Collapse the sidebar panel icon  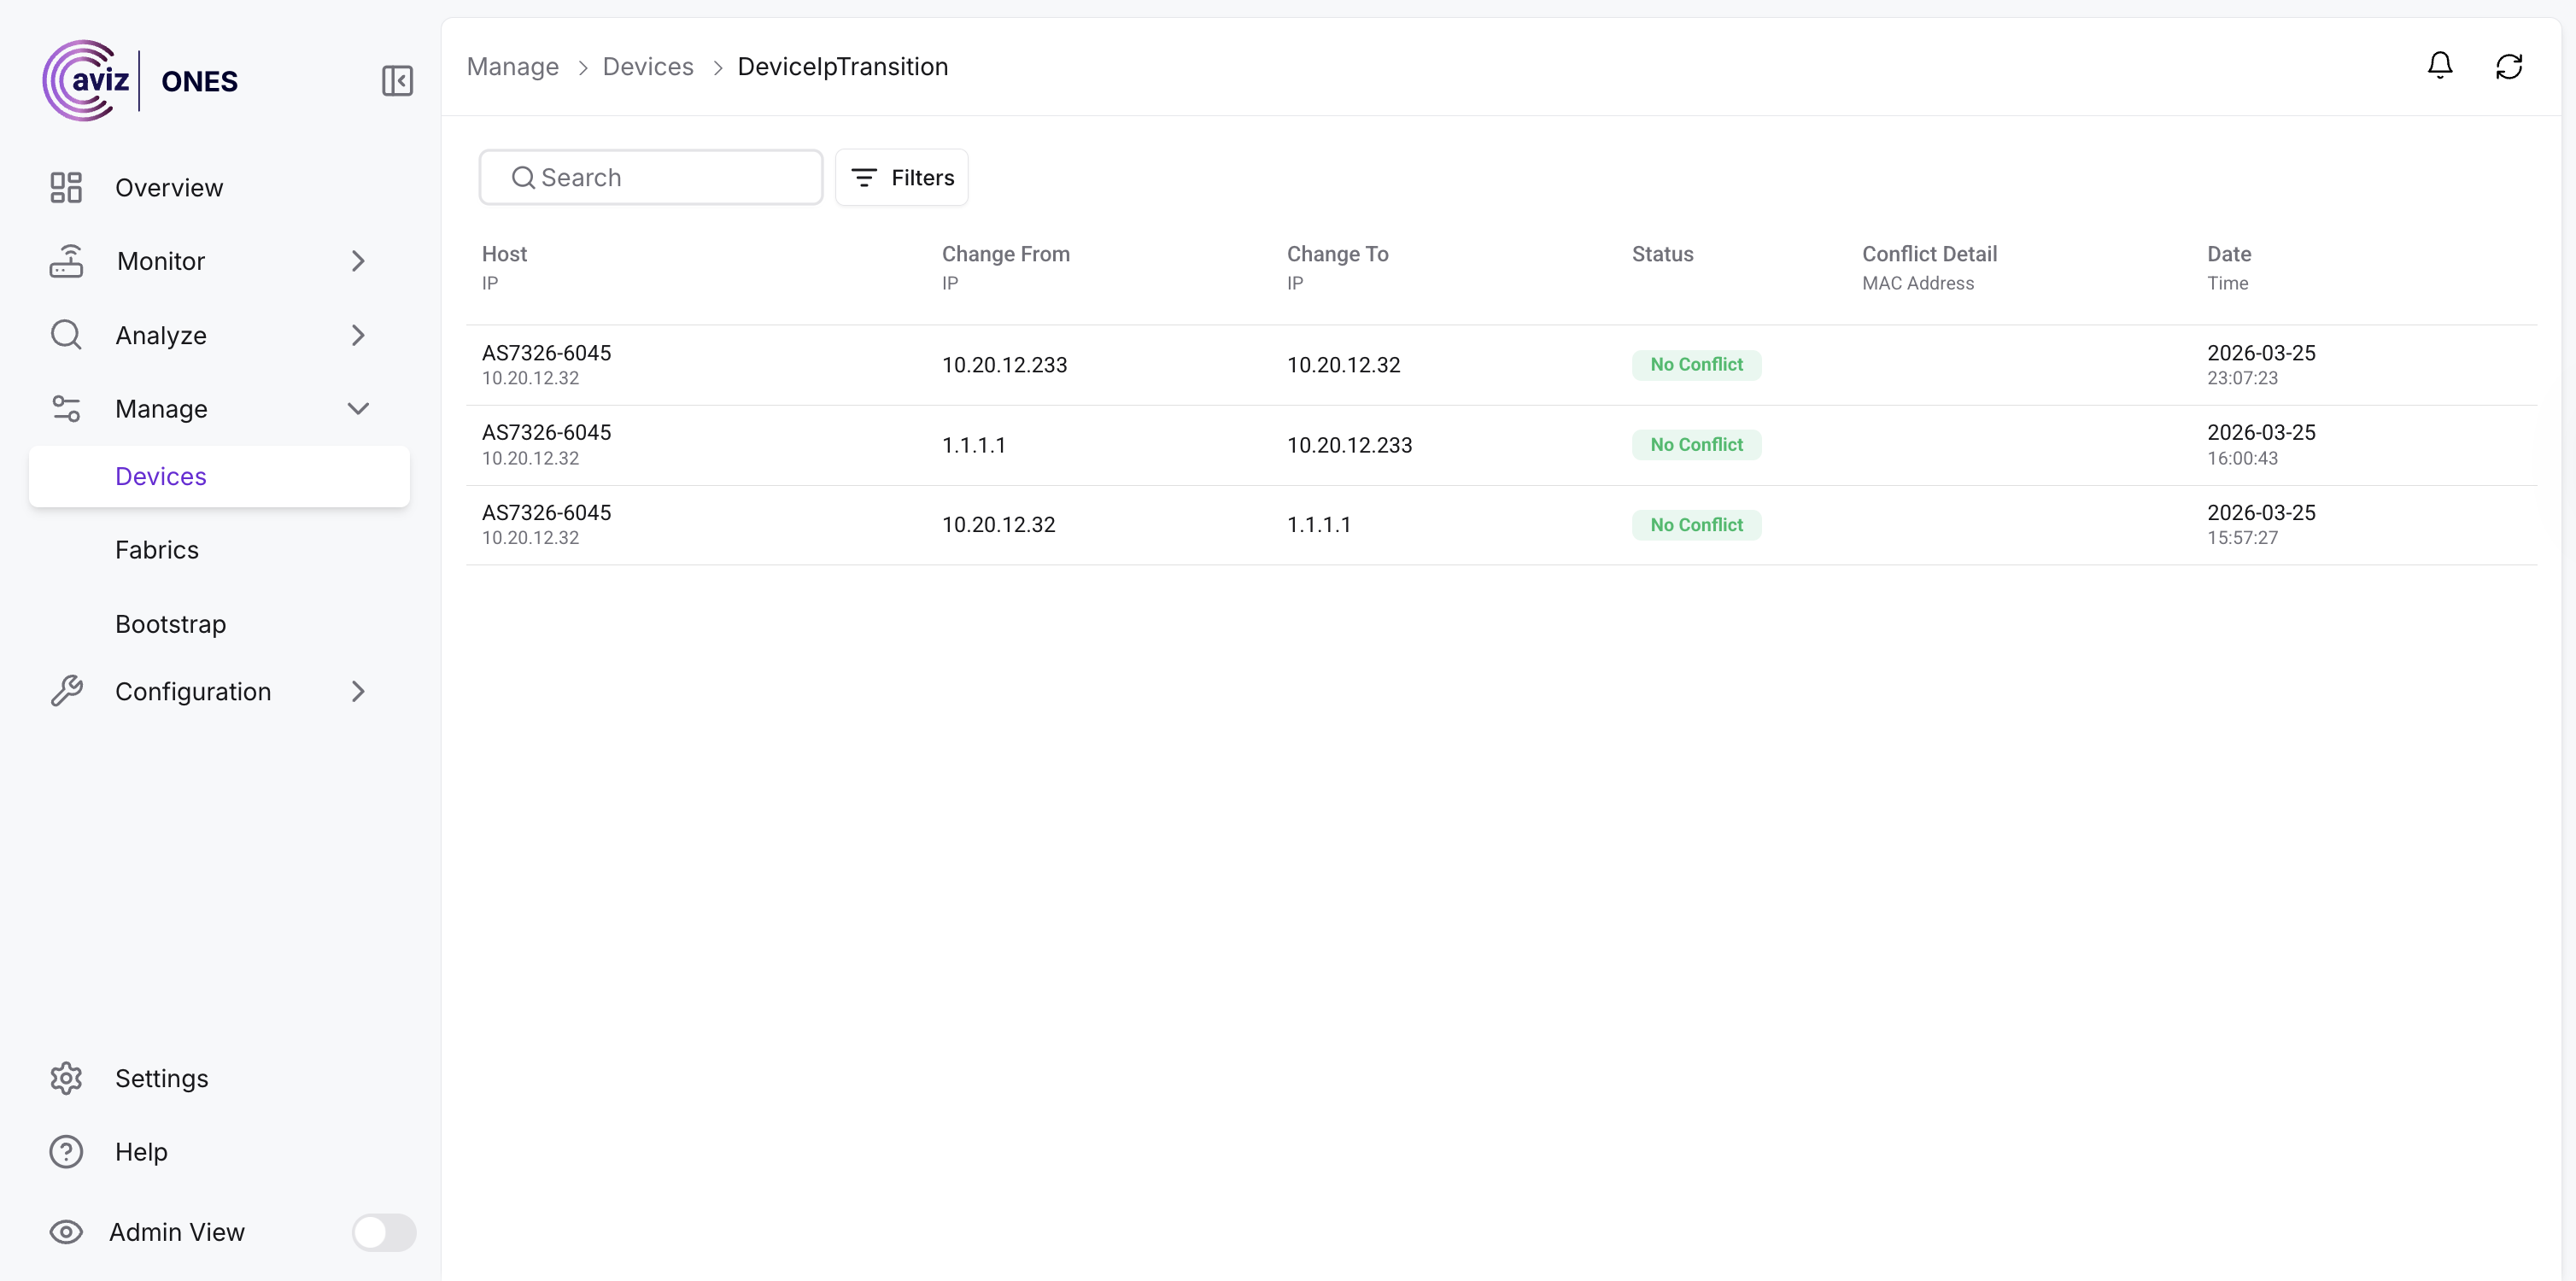397,81
